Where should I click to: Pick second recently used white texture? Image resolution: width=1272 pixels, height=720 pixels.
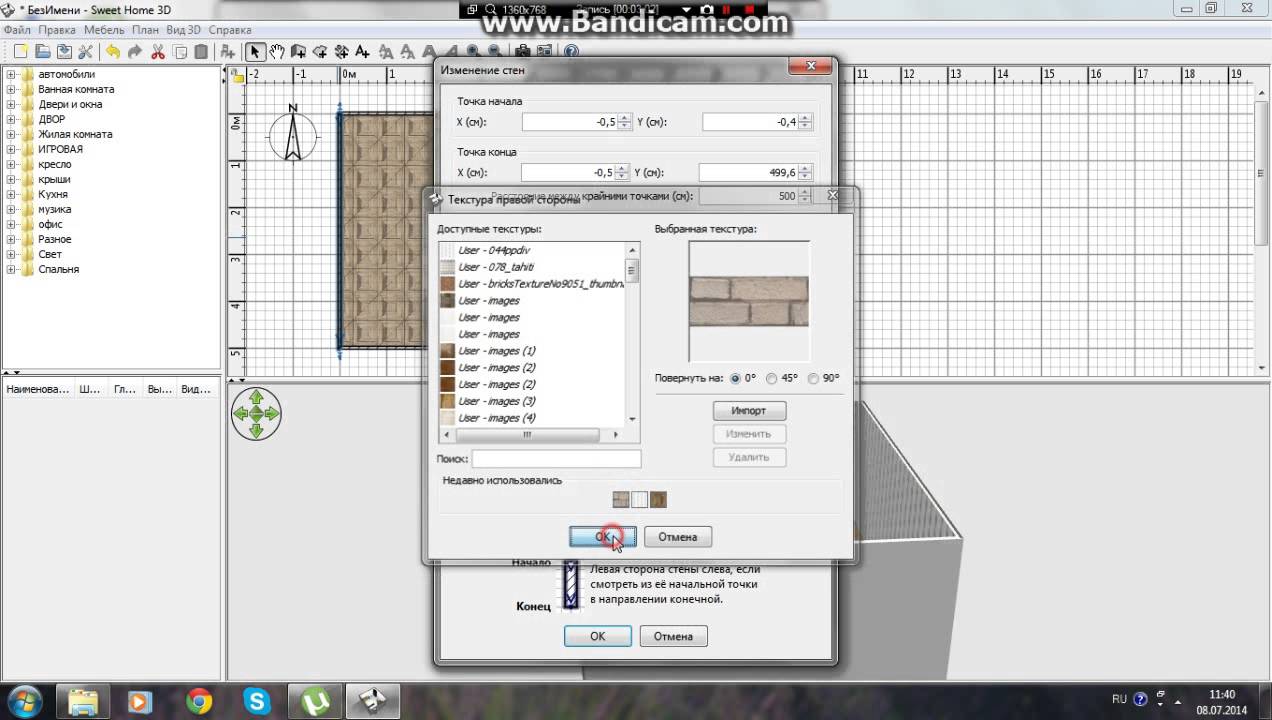coord(639,499)
